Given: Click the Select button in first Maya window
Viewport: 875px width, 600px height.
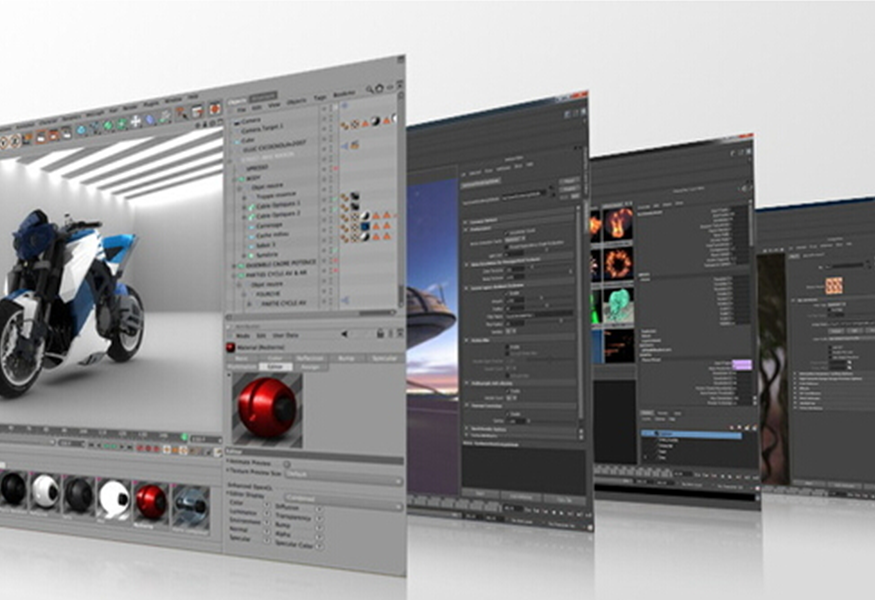Looking at the screenshot, I should (x=480, y=493).
